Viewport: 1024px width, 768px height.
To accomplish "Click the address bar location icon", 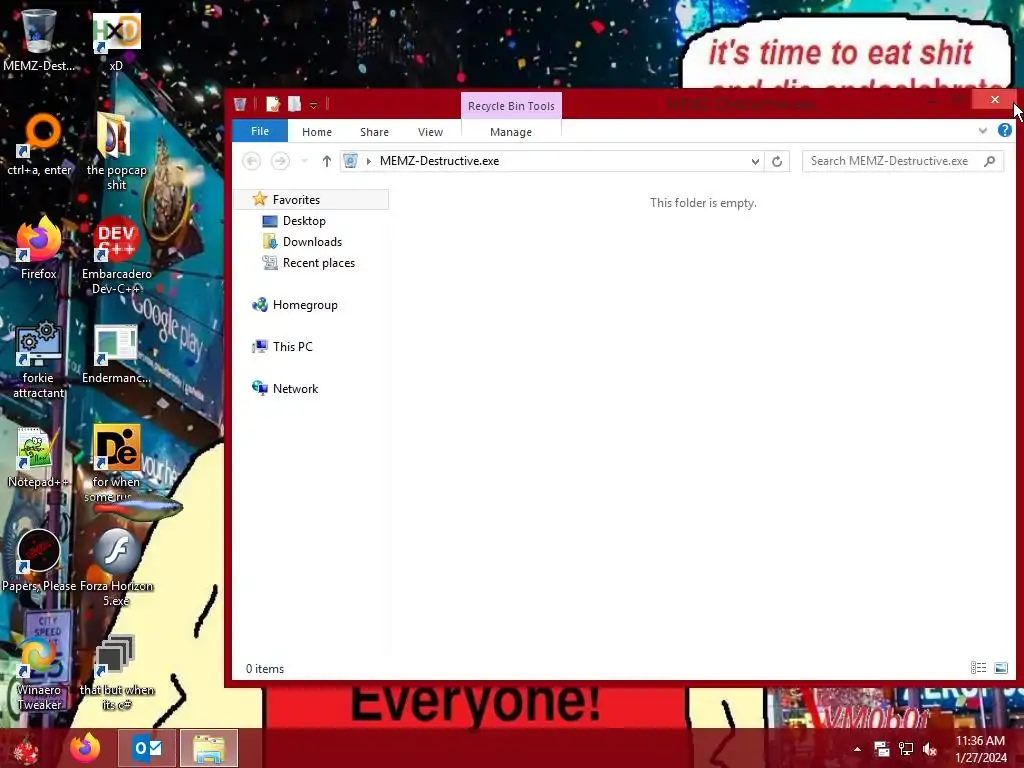I will [x=351, y=161].
